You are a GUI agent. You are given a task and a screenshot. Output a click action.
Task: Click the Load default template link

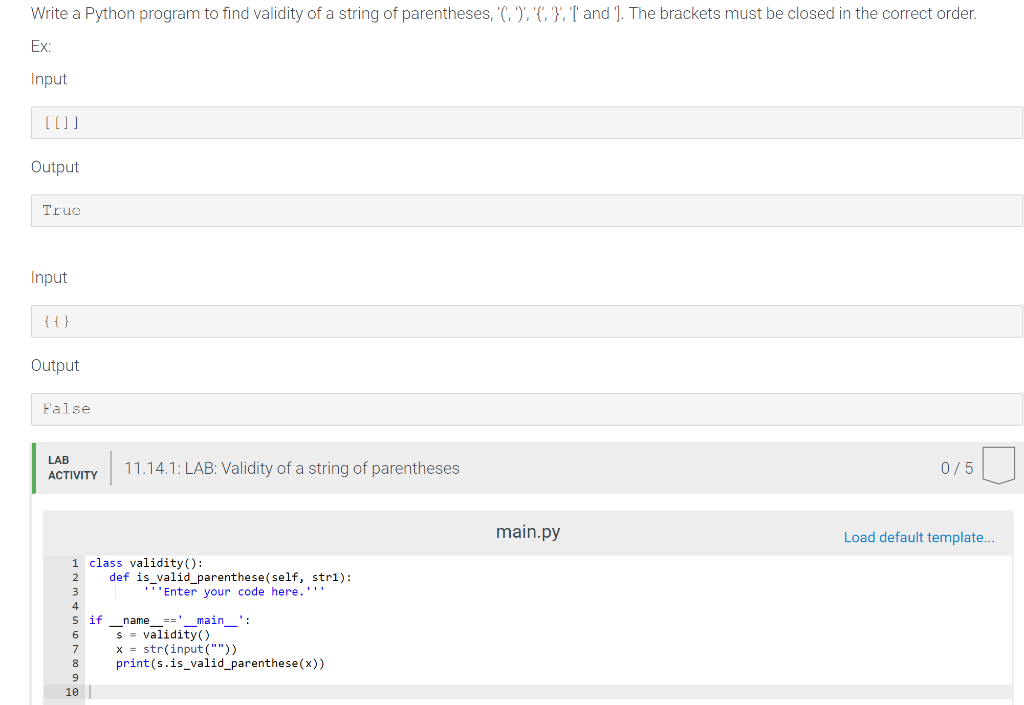(x=918, y=537)
